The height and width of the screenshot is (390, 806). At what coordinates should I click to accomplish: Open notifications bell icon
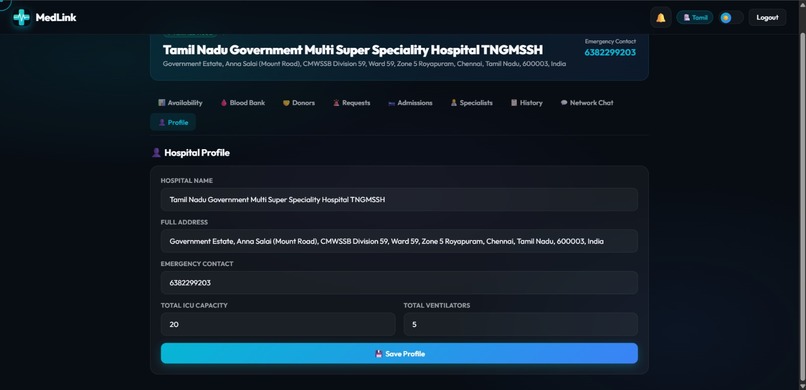pos(661,17)
